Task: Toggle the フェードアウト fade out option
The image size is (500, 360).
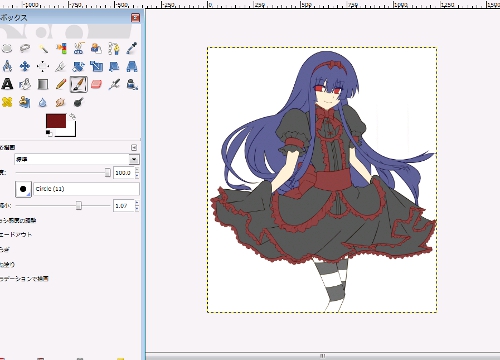Action: 16,235
